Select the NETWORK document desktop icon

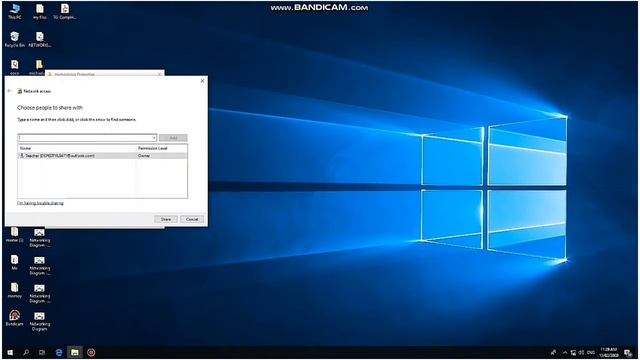[40, 40]
